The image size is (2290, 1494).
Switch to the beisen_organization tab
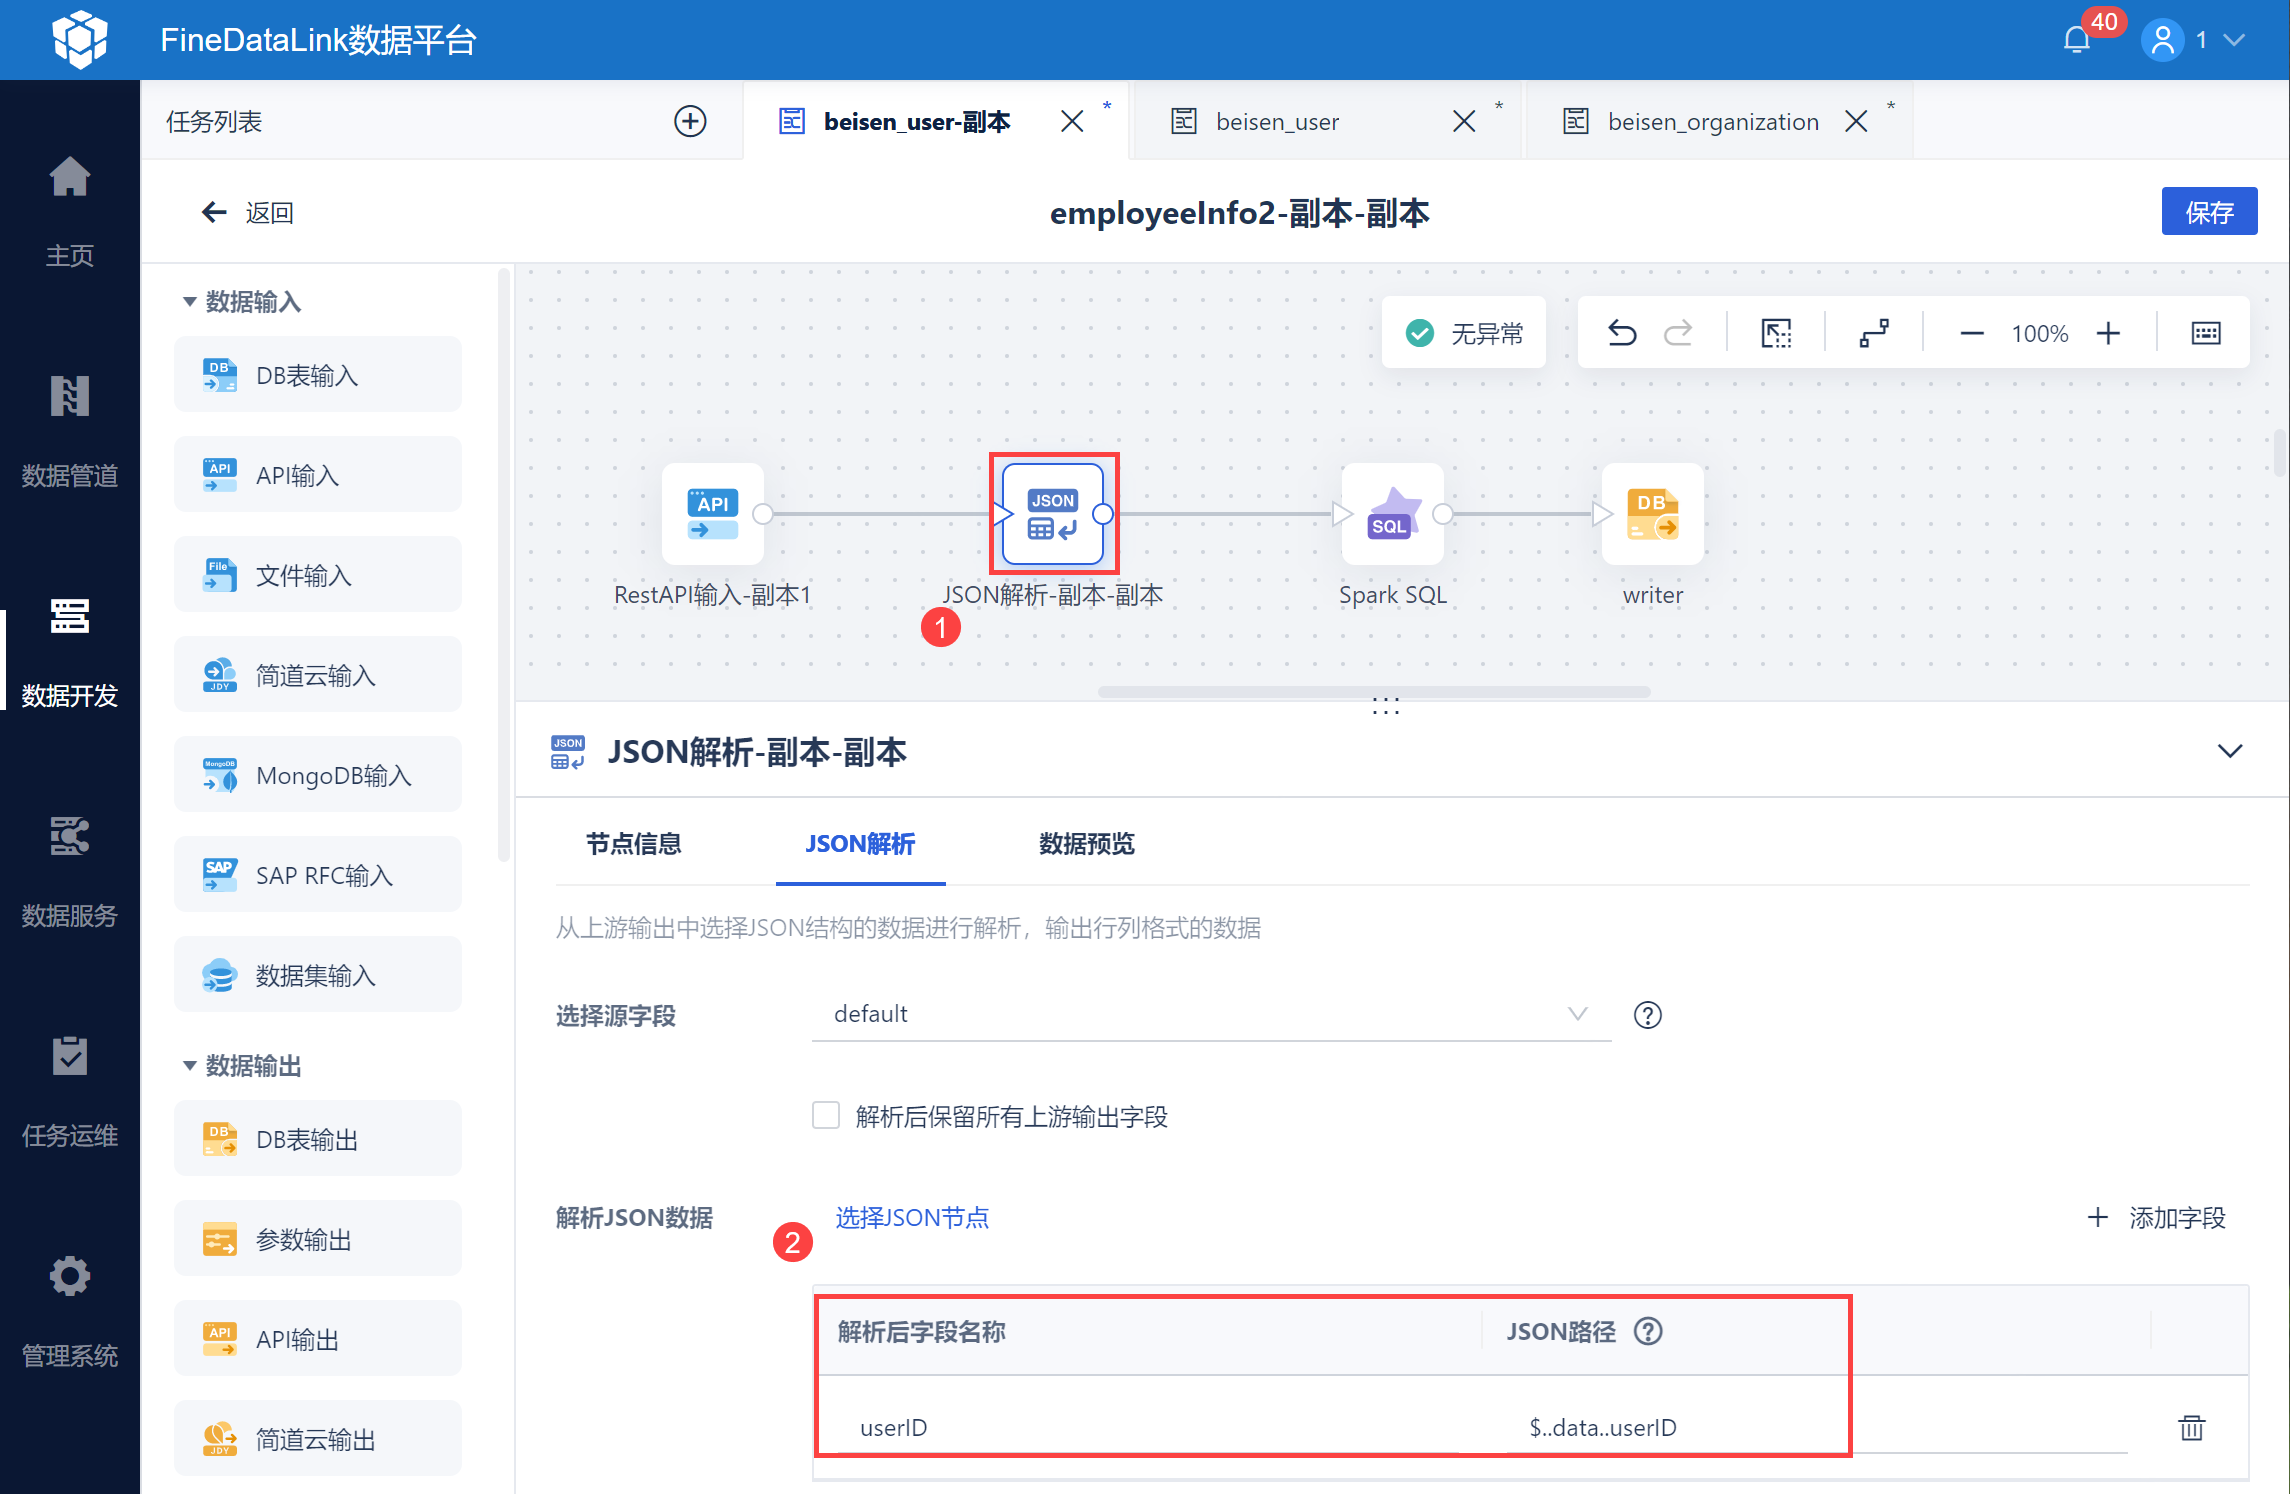click(x=1712, y=120)
